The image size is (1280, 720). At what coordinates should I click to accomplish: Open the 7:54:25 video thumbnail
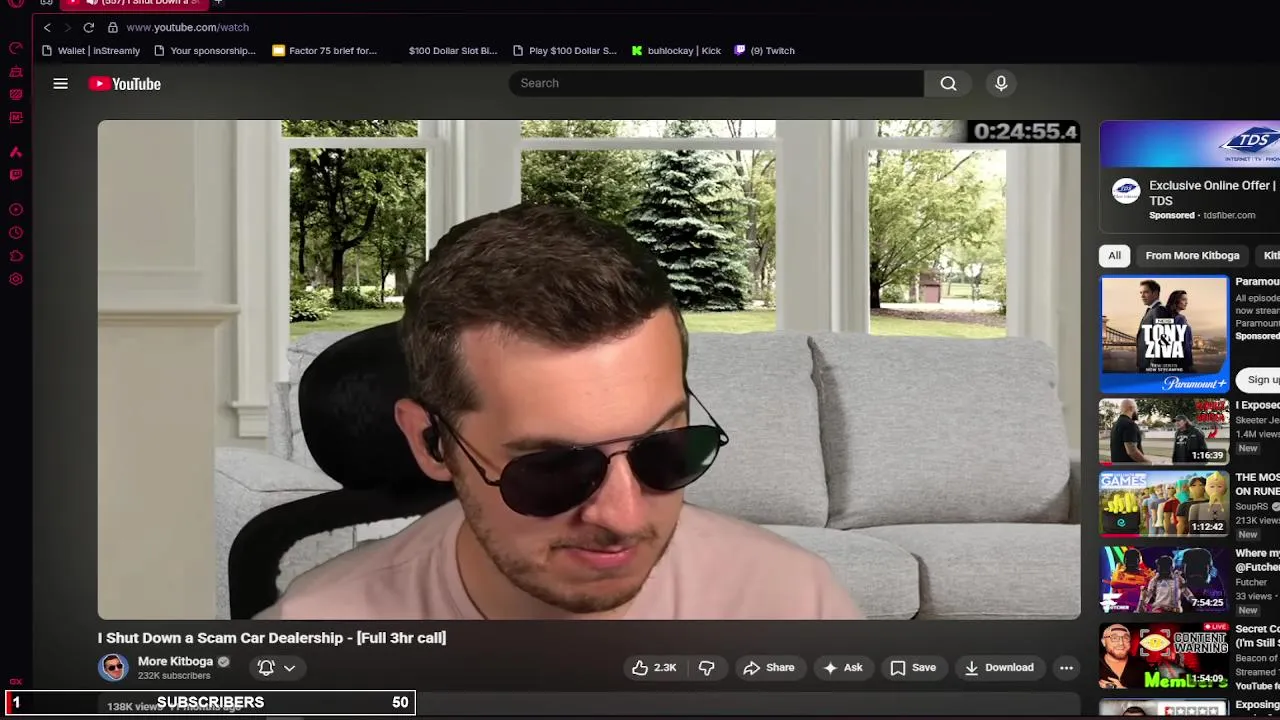tap(1164, 578)
